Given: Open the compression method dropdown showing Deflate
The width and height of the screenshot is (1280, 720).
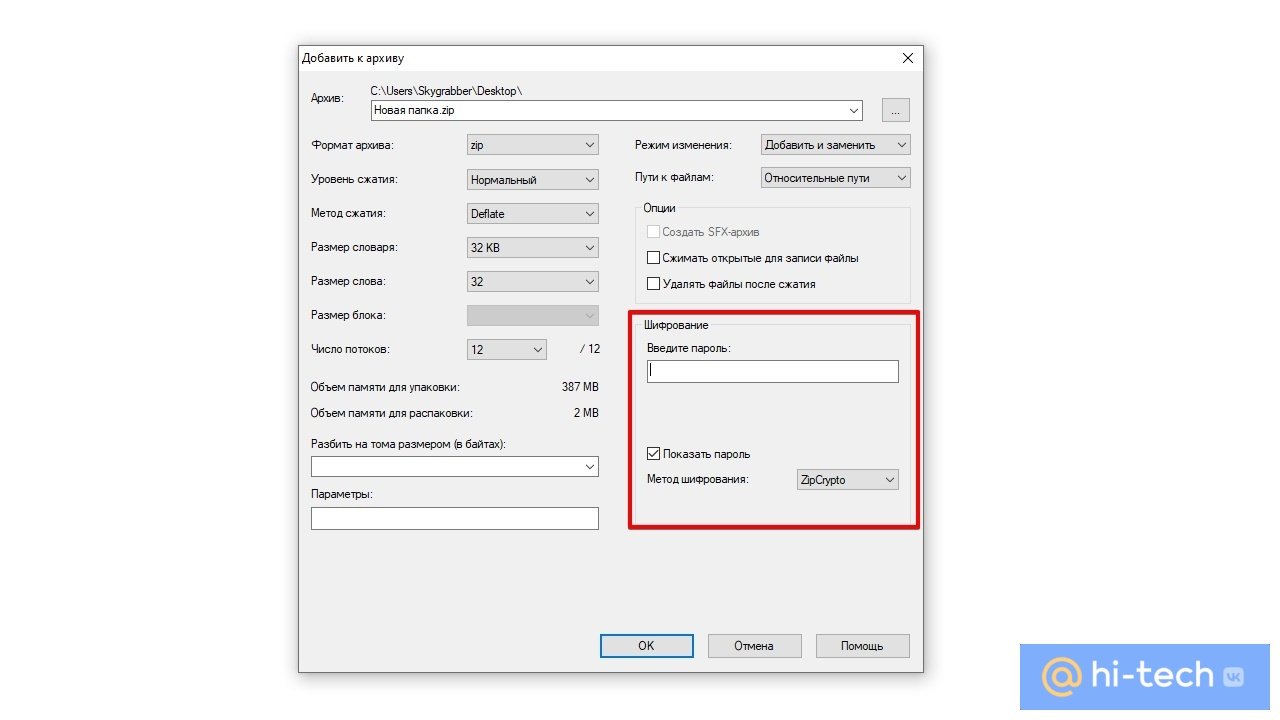Looking at the screenshot, I should click(533, 213).
